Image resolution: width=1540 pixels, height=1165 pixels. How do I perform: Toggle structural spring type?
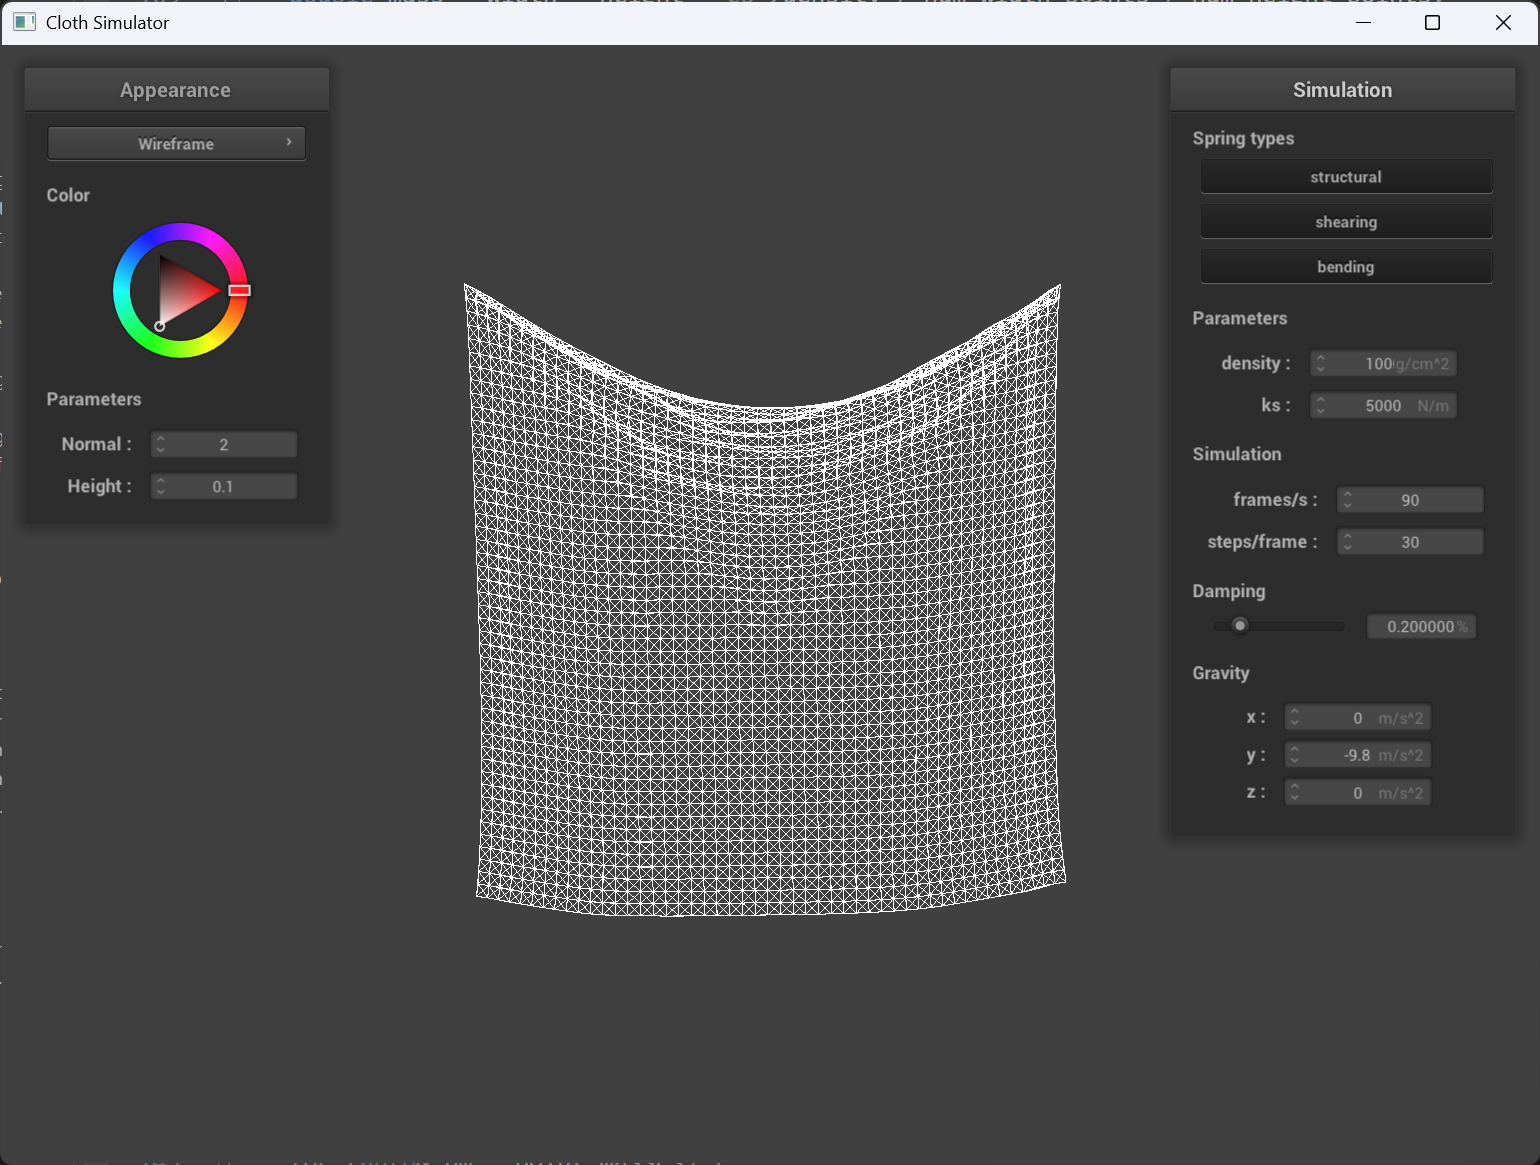[x=1346, y=177]
